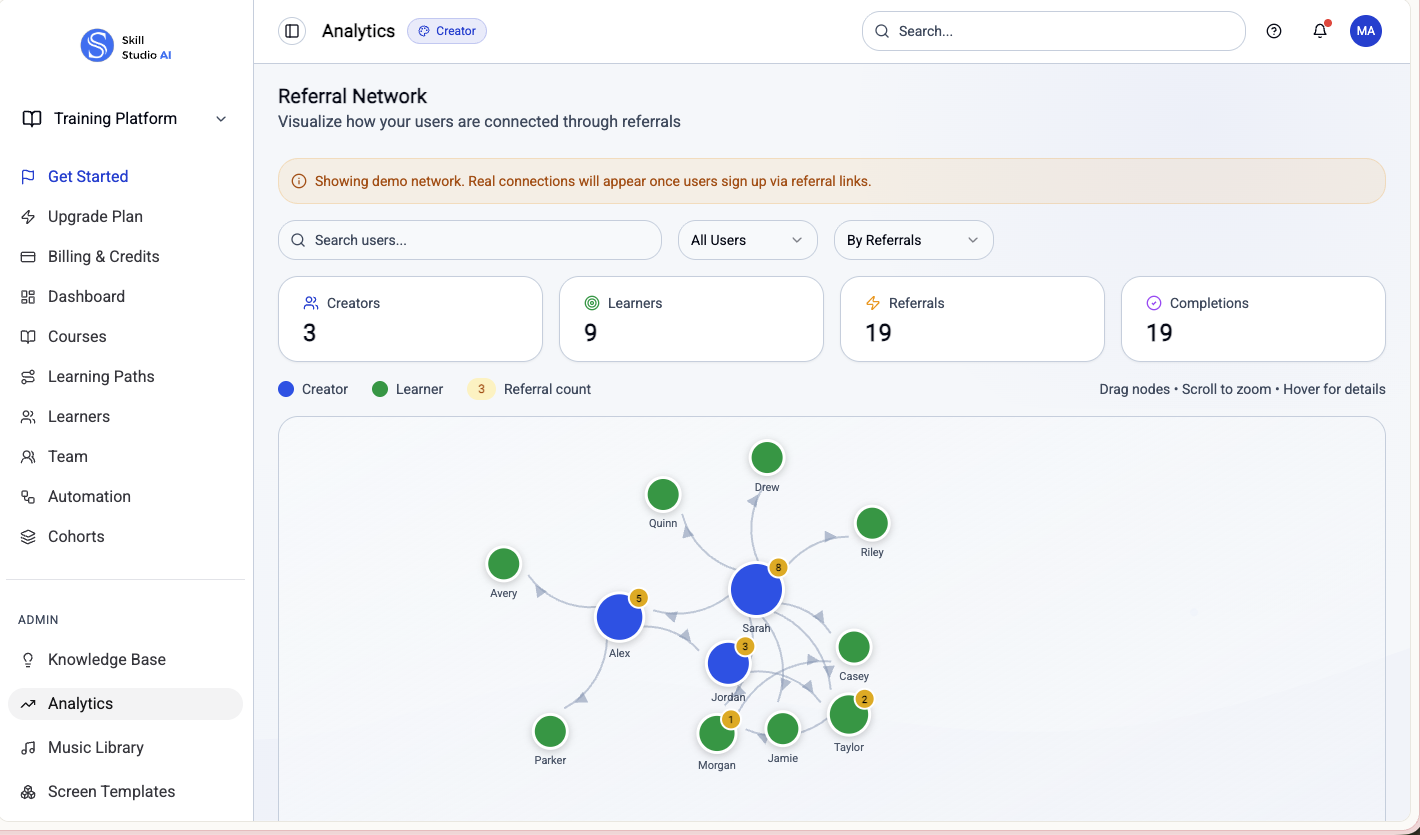Screen dimensions: 1420x835
Task: Click the Referrals stat card
Action: [972, 319]
